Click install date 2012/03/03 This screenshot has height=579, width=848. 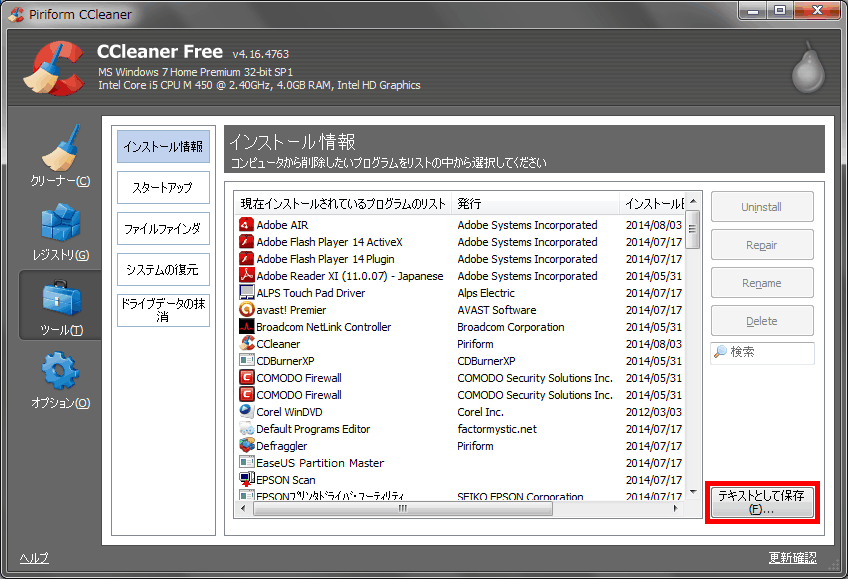click(x=654, y=411)
